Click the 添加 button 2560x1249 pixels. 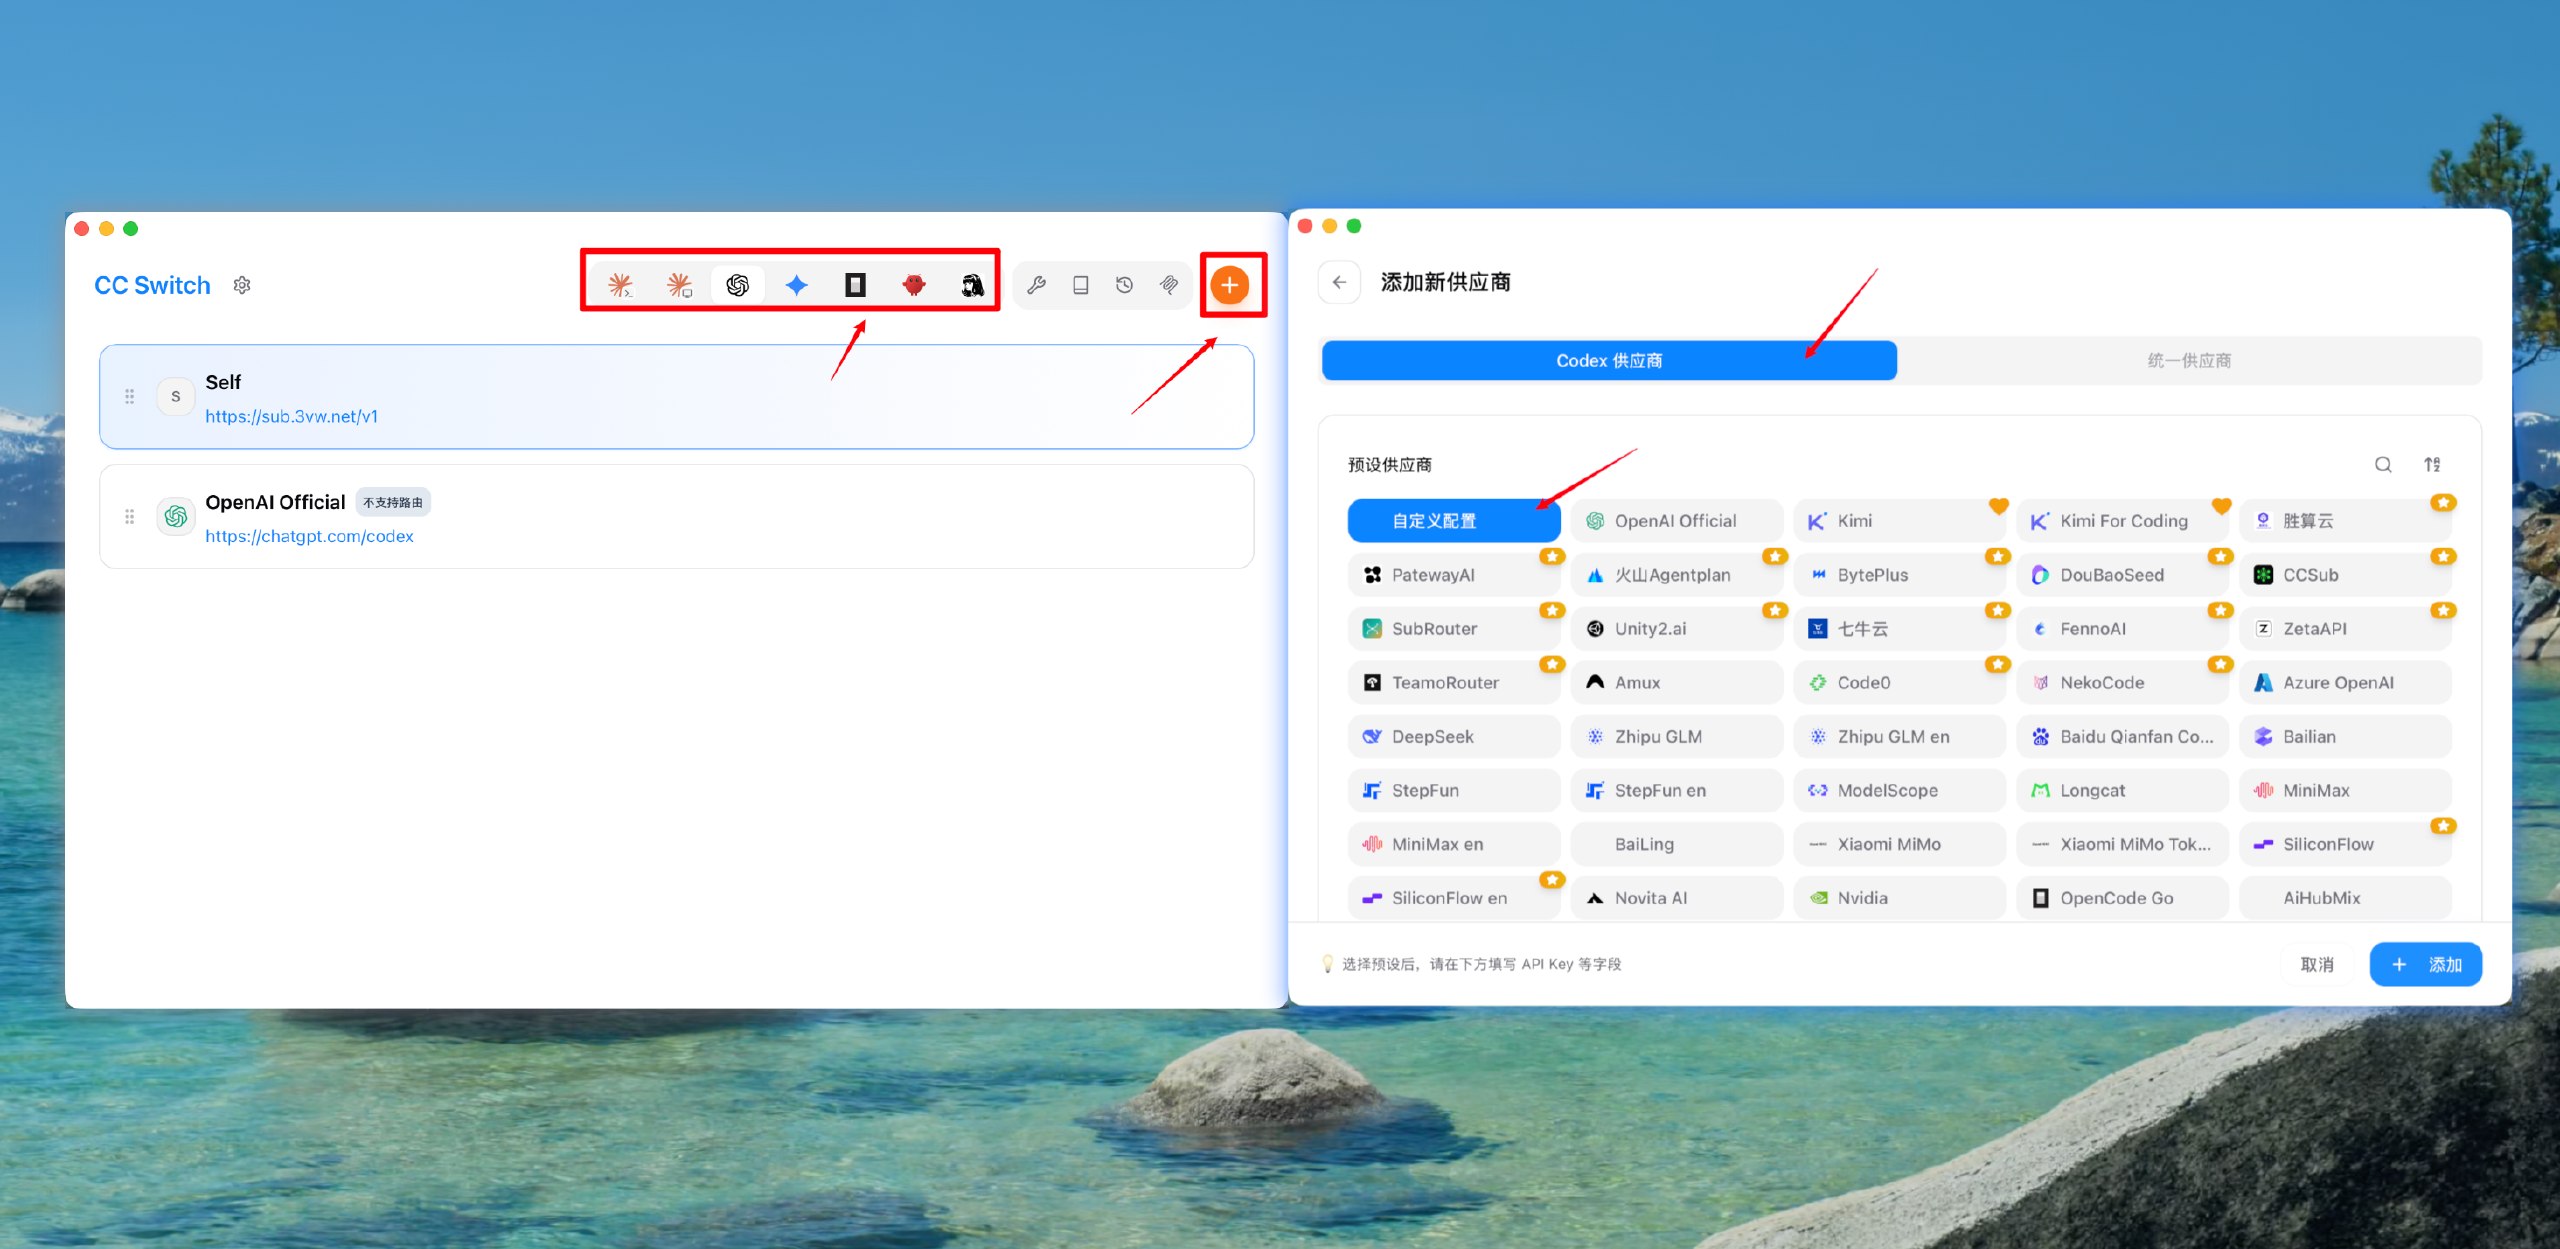point(2425,964)
